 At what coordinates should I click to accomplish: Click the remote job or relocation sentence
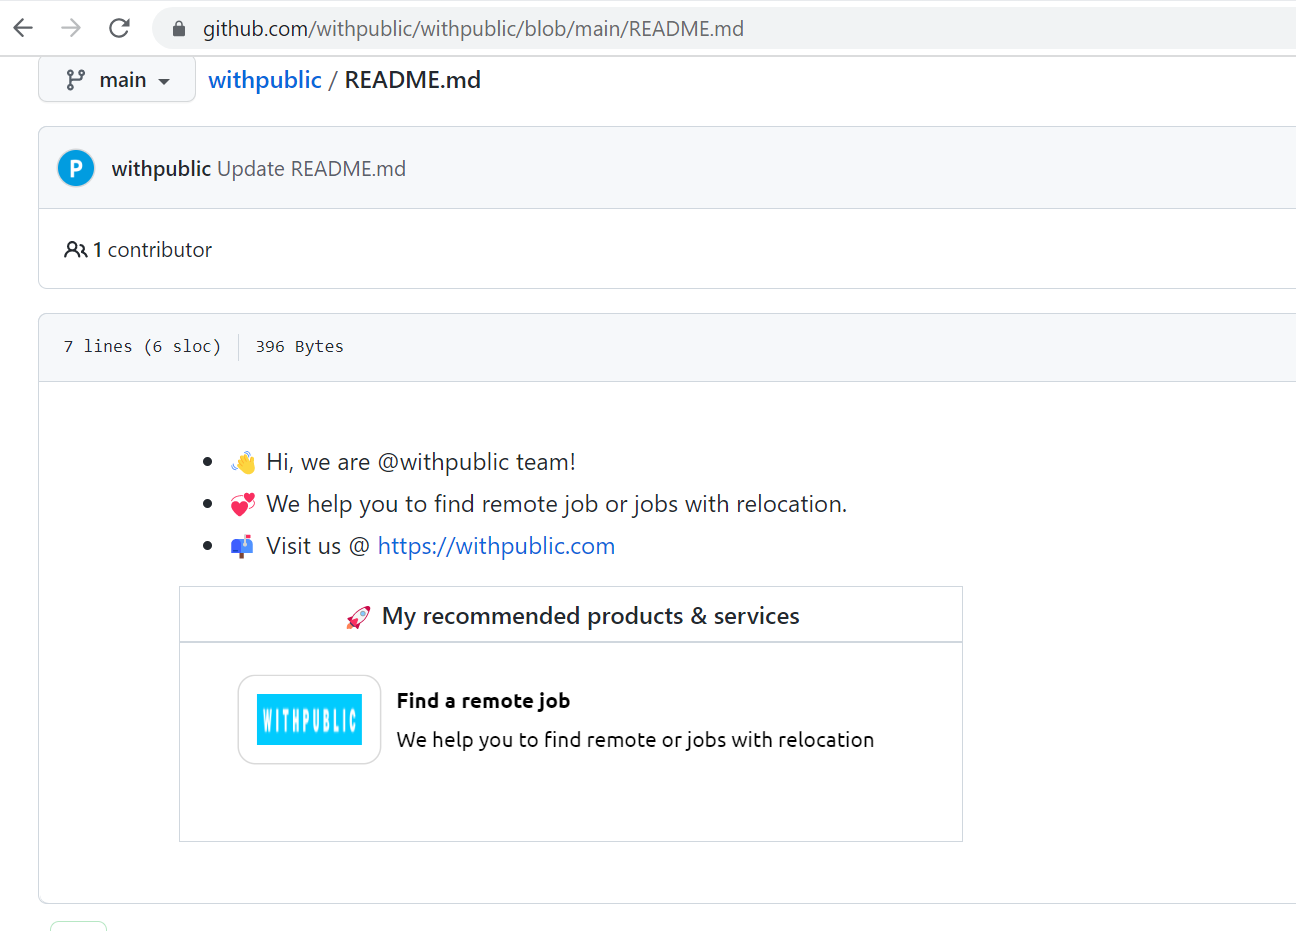tap(556, 504)
